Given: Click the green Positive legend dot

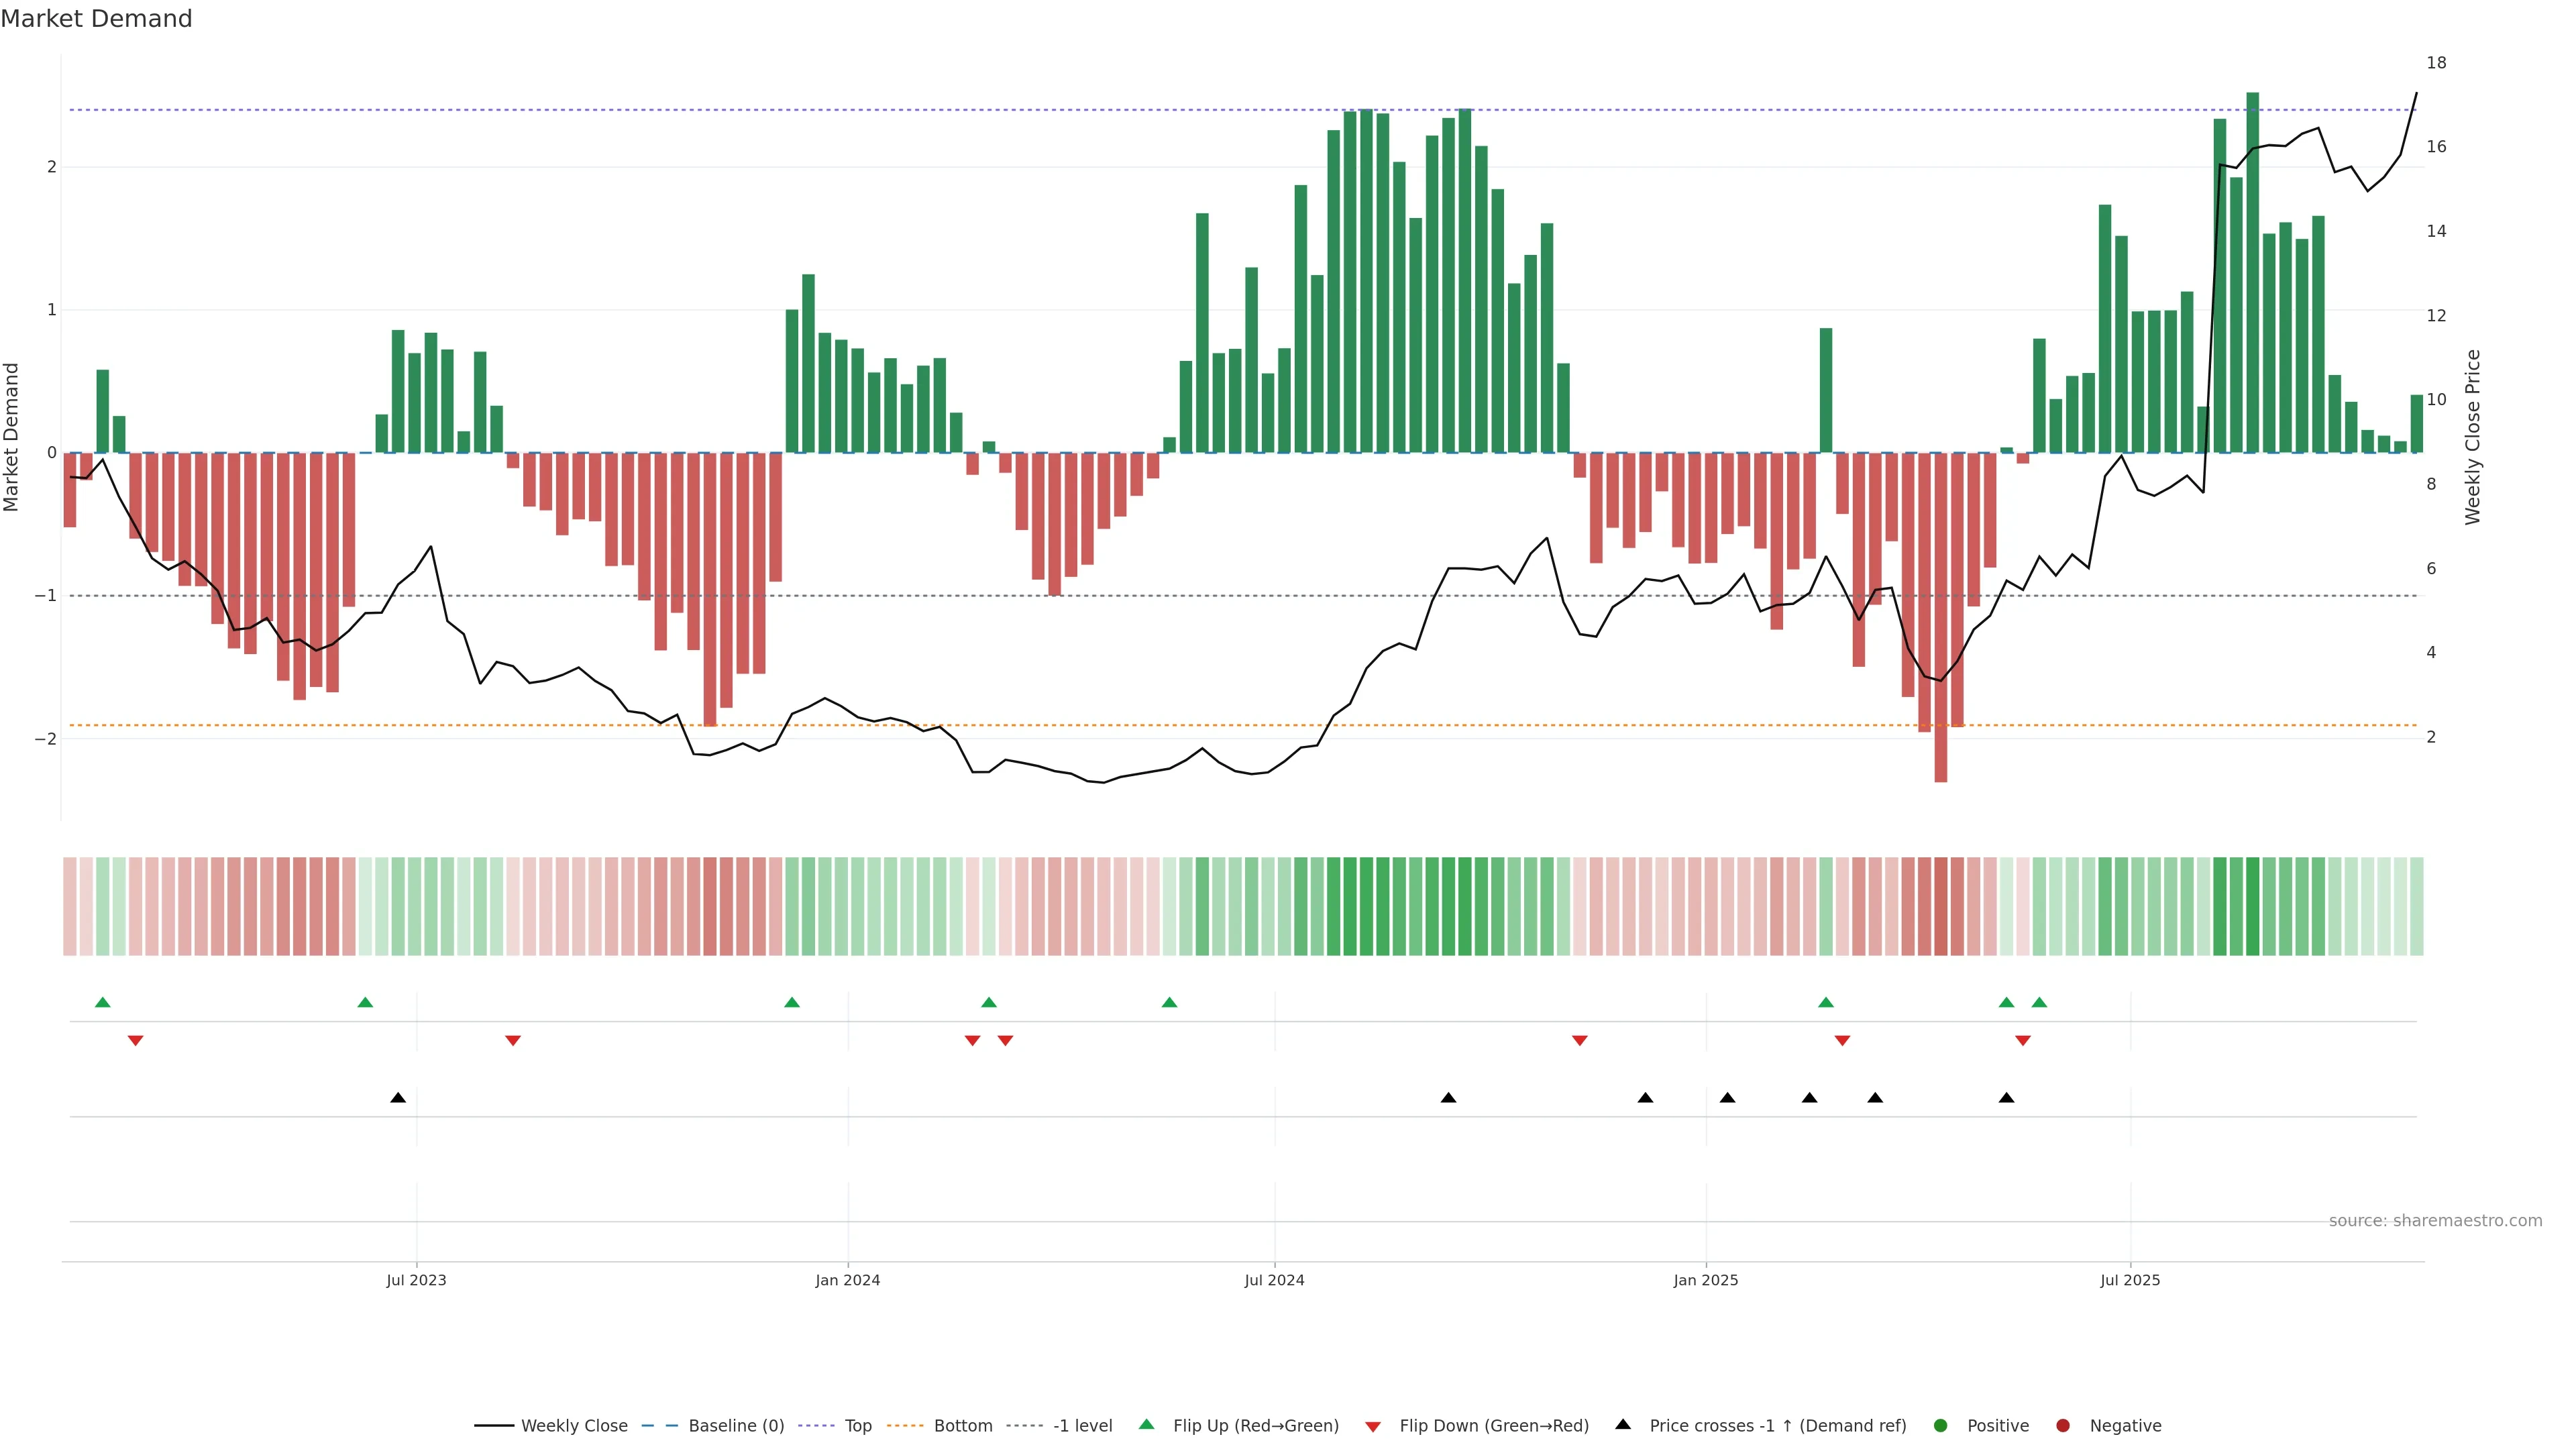Looking at the screenshot, I should click(1940, 1425).
